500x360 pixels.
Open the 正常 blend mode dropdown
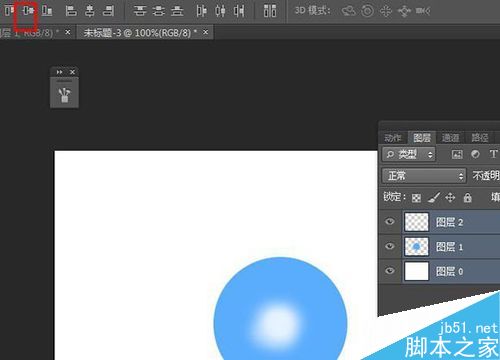(424, 175)
